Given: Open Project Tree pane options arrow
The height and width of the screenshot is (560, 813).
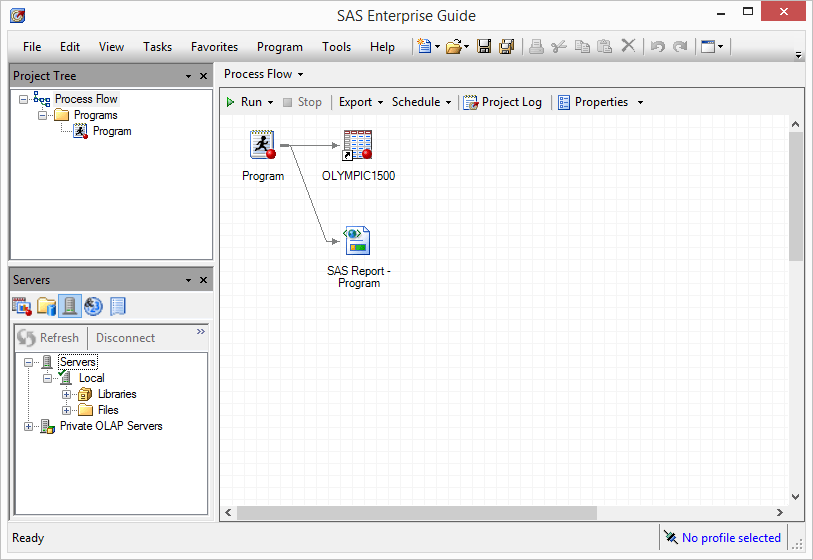Looking at the screenshot, I should point(188,76).
